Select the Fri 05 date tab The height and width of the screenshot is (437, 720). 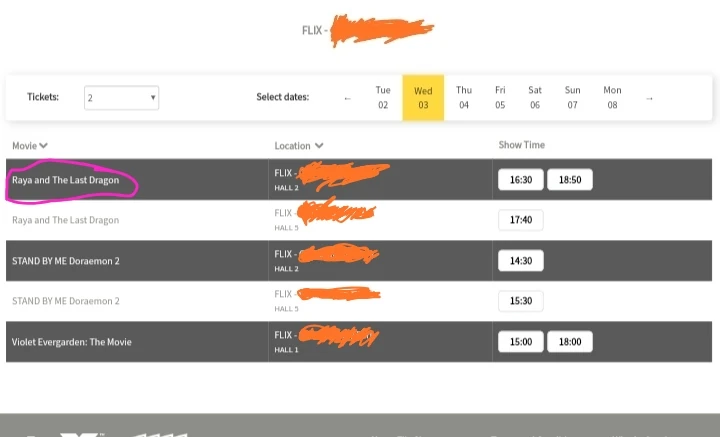point(500,97)
